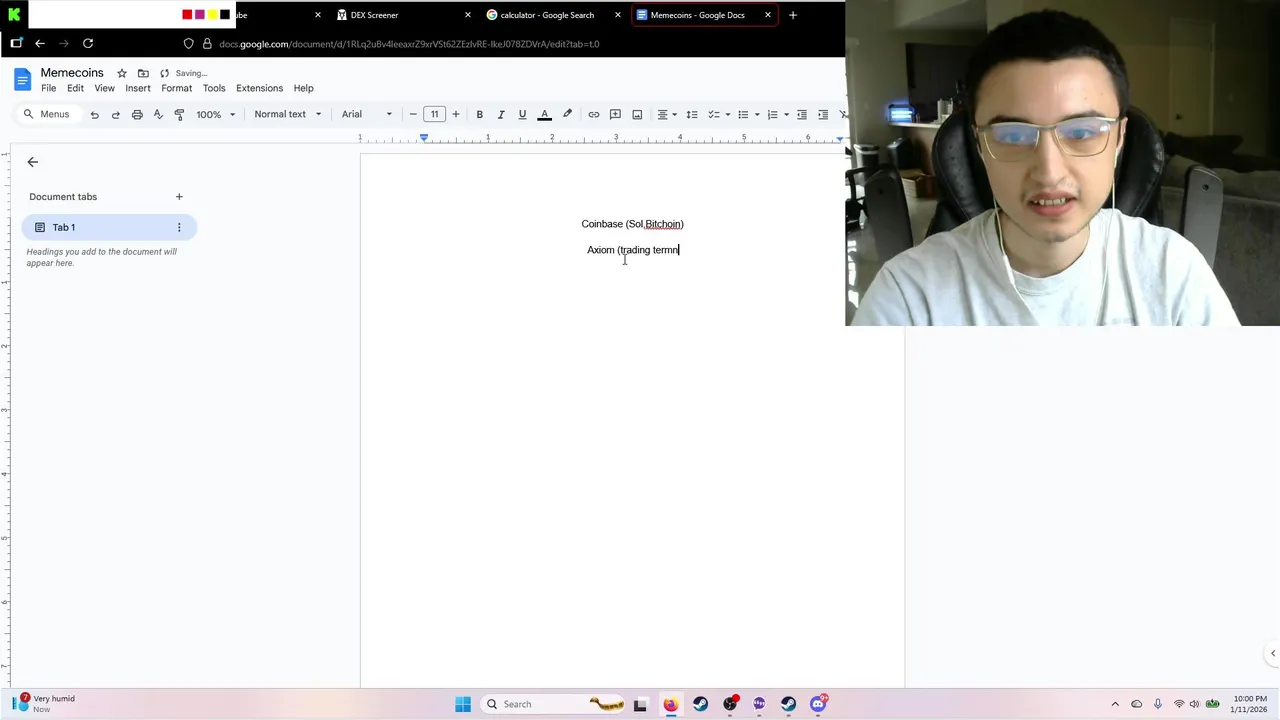Select Tab 1 in the sidebar

point(109,227)
